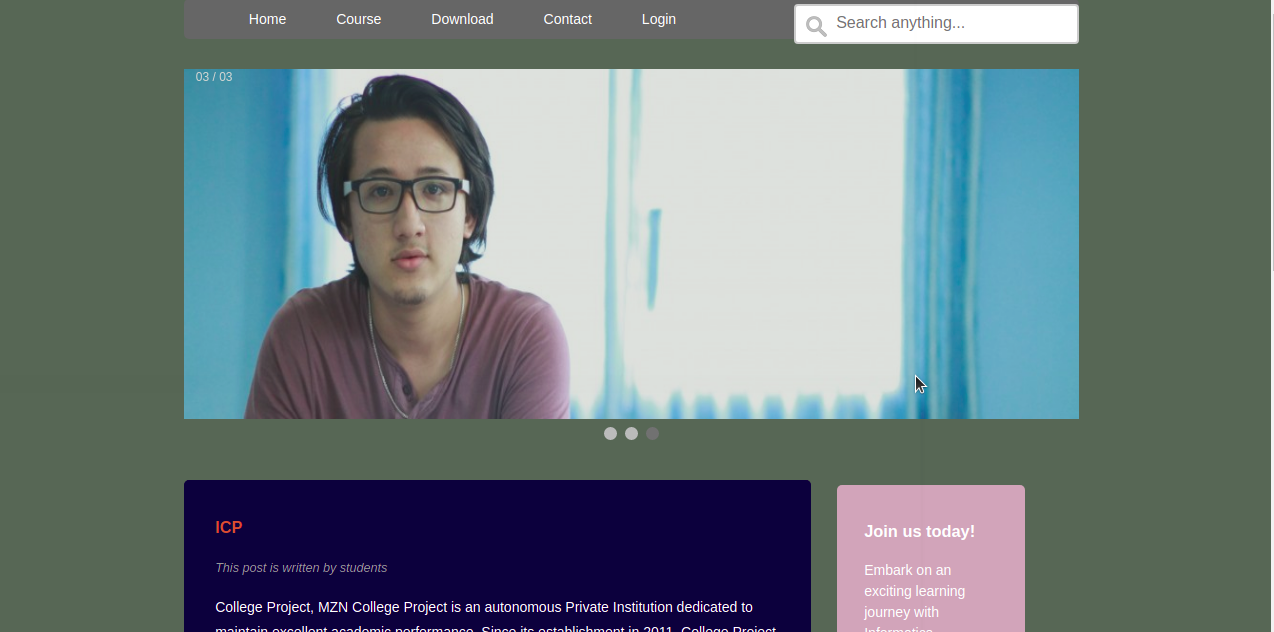Click the search magnifier icon

pyautogui.click(x=815, y=24)
